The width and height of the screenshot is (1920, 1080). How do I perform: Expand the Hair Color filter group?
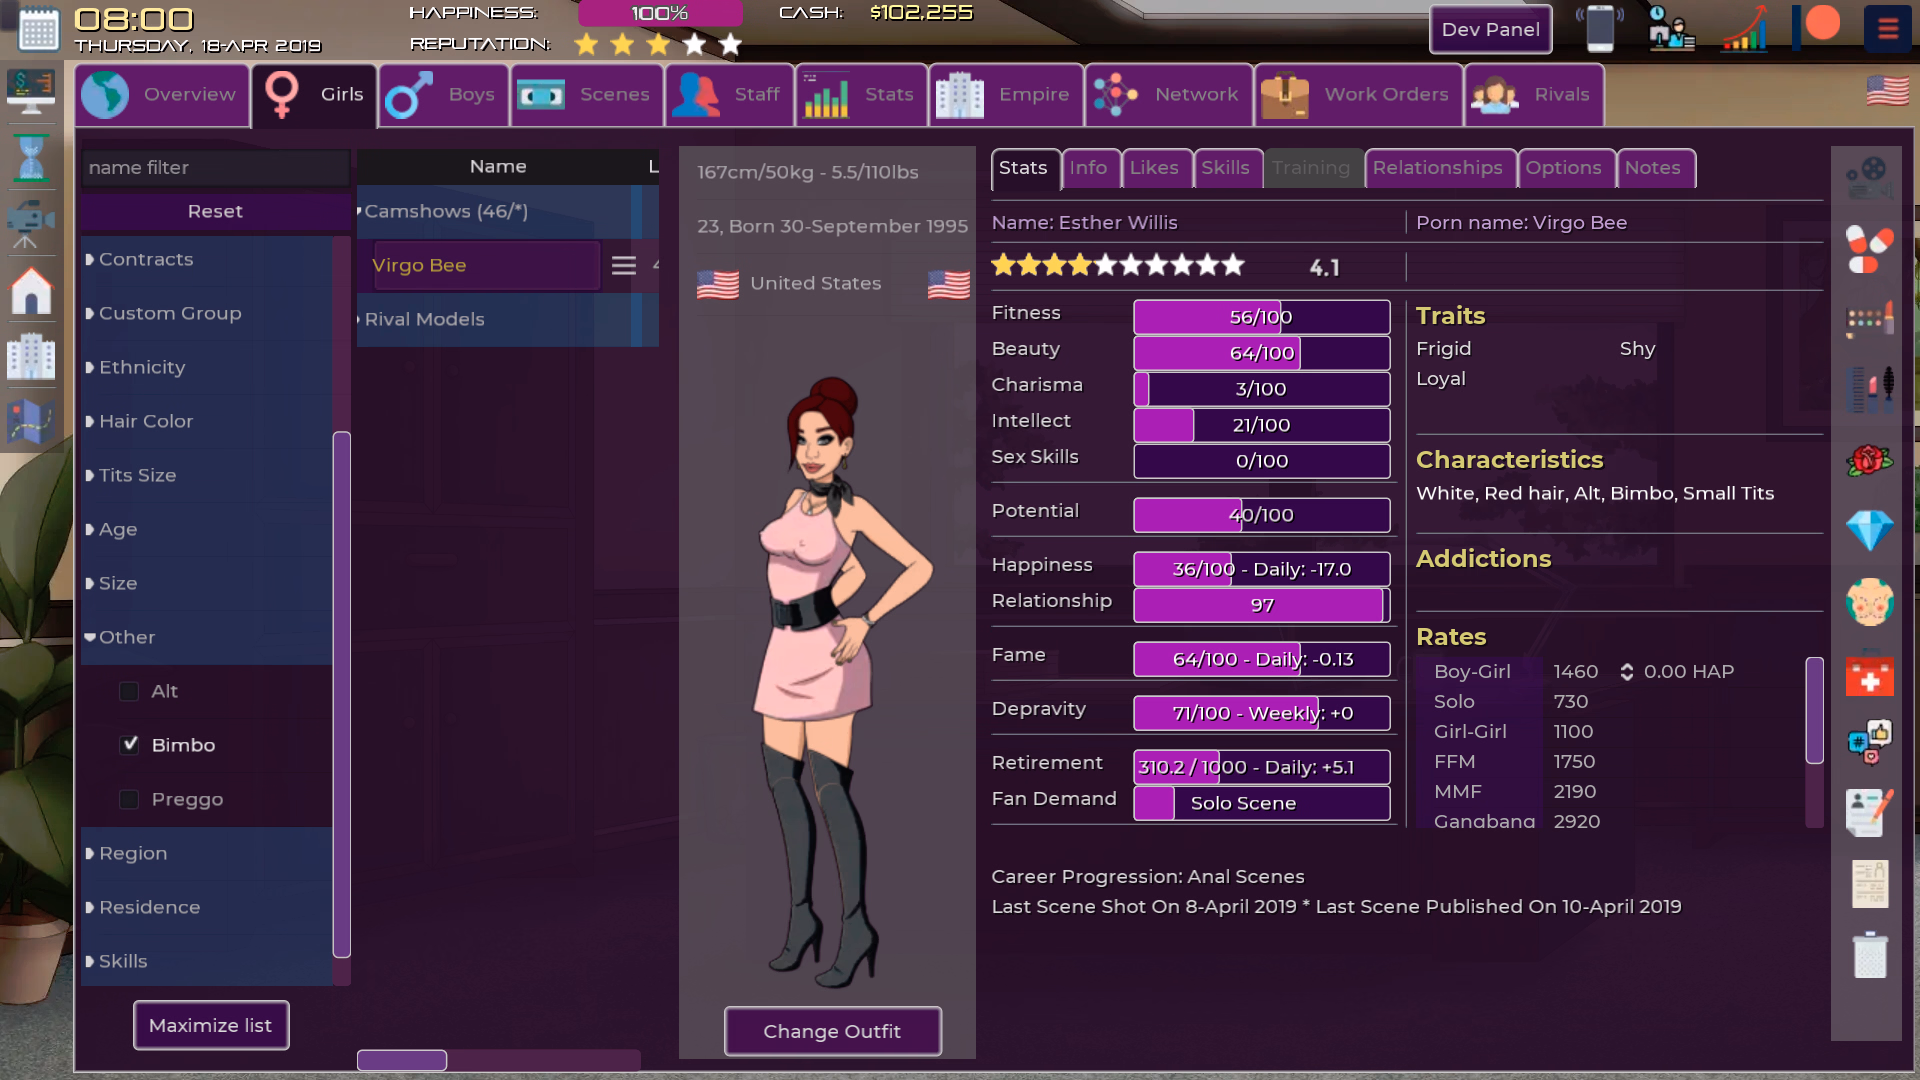(x=146, y=421)
